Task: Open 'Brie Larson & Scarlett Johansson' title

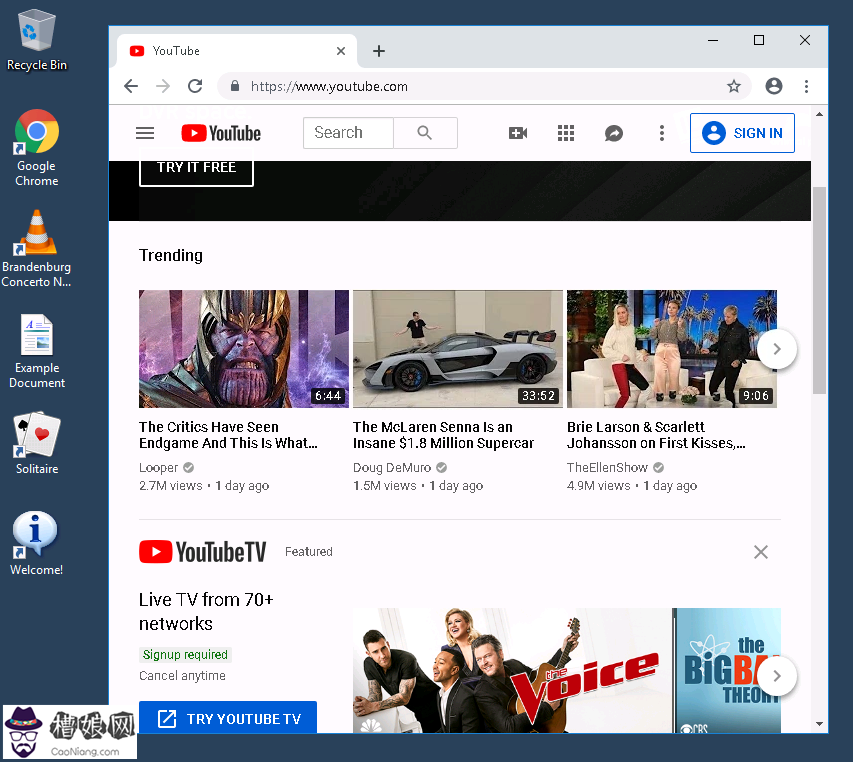Action: 656,435
